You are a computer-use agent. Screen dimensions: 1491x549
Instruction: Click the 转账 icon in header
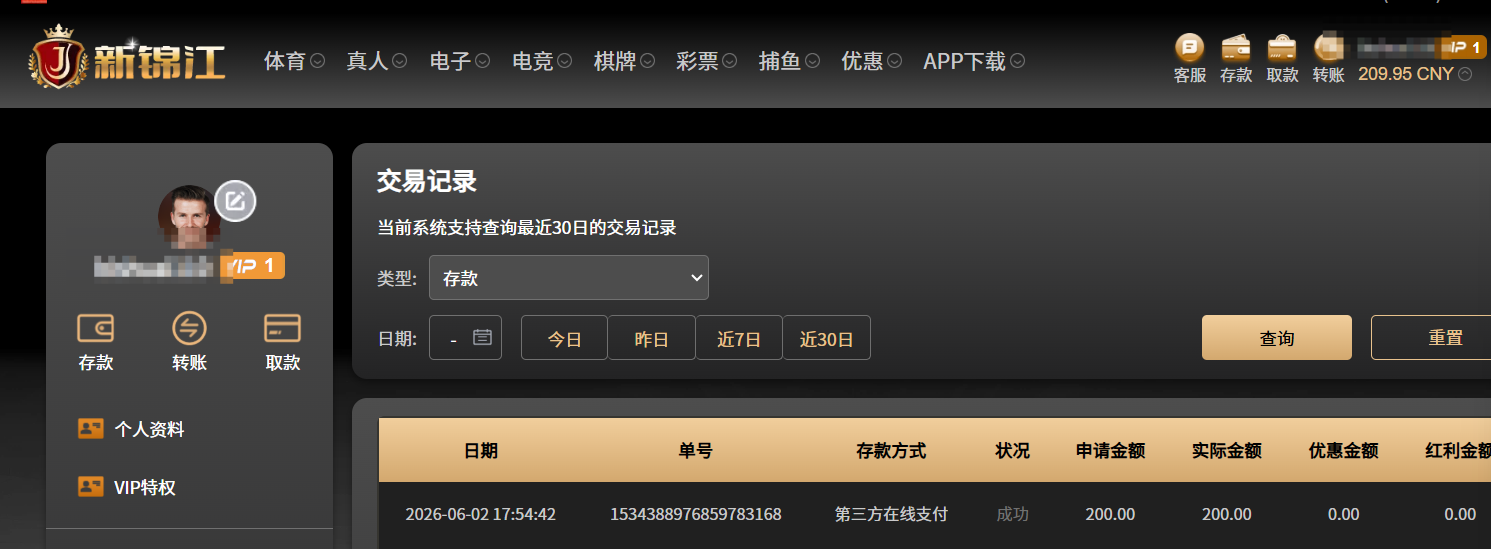tap(1328, 47)
